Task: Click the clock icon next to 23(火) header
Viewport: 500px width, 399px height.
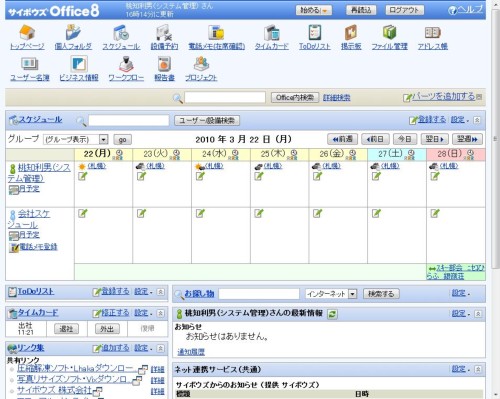Action: click(176, 154)
